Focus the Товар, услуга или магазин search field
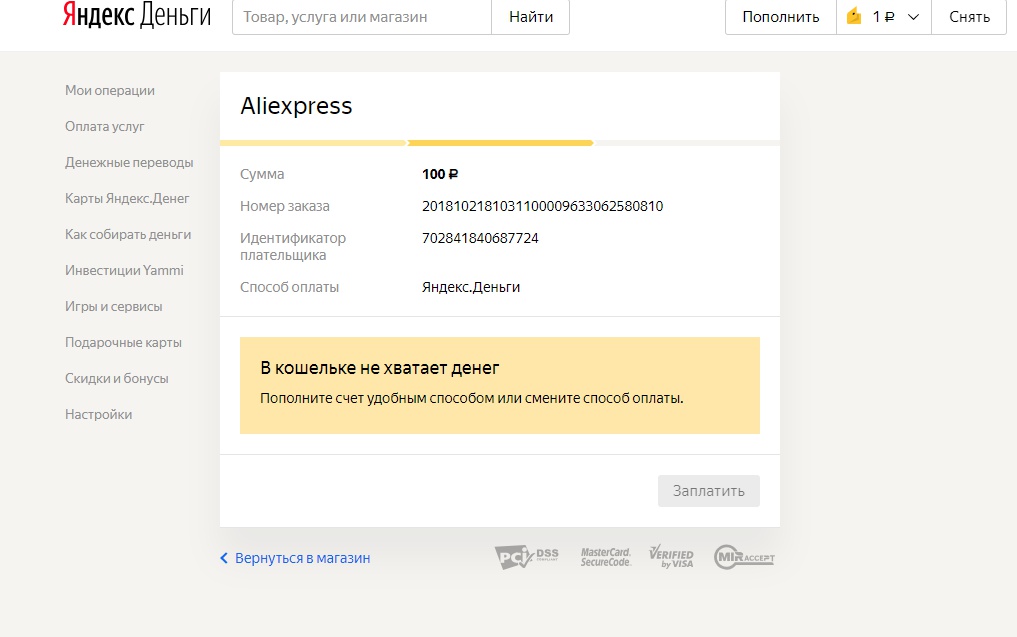 pyautogui.click(x=361, y=17)
